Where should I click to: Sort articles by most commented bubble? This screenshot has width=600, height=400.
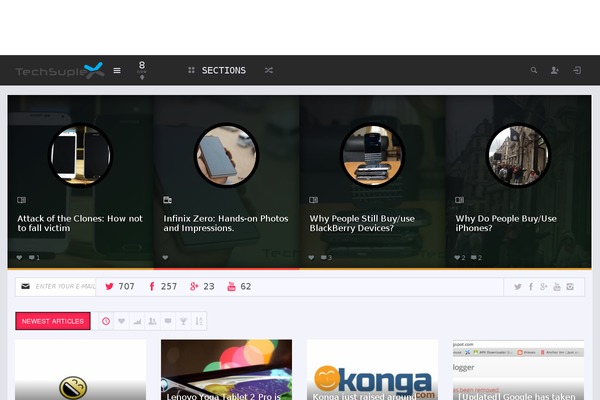point(168,321)
